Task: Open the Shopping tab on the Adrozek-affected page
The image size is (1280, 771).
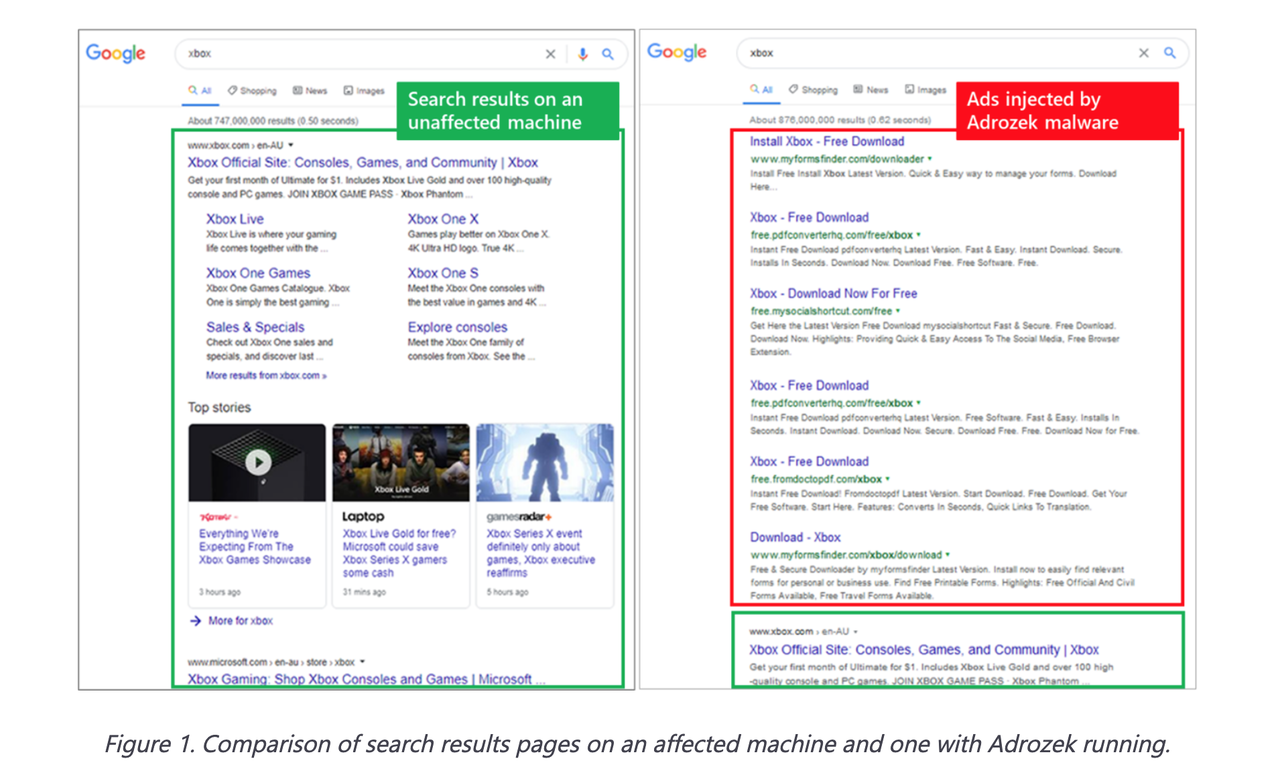Action: tap(813, 90)
